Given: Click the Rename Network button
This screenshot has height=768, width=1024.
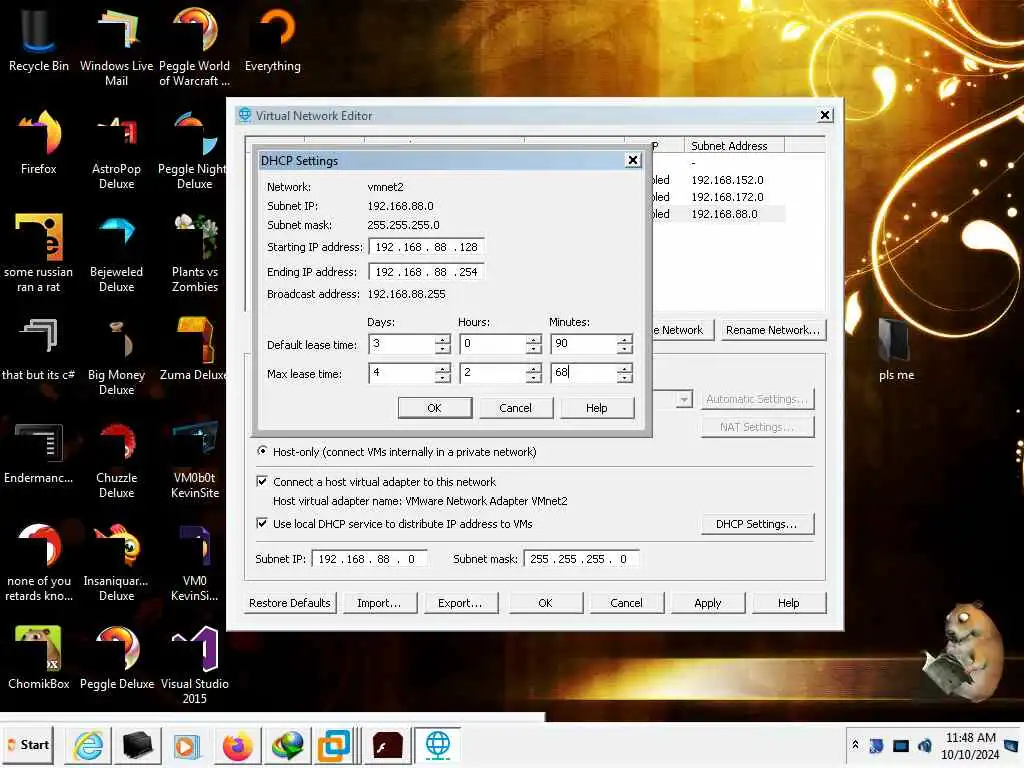Looking at the screenshot, I should (772, 330).
